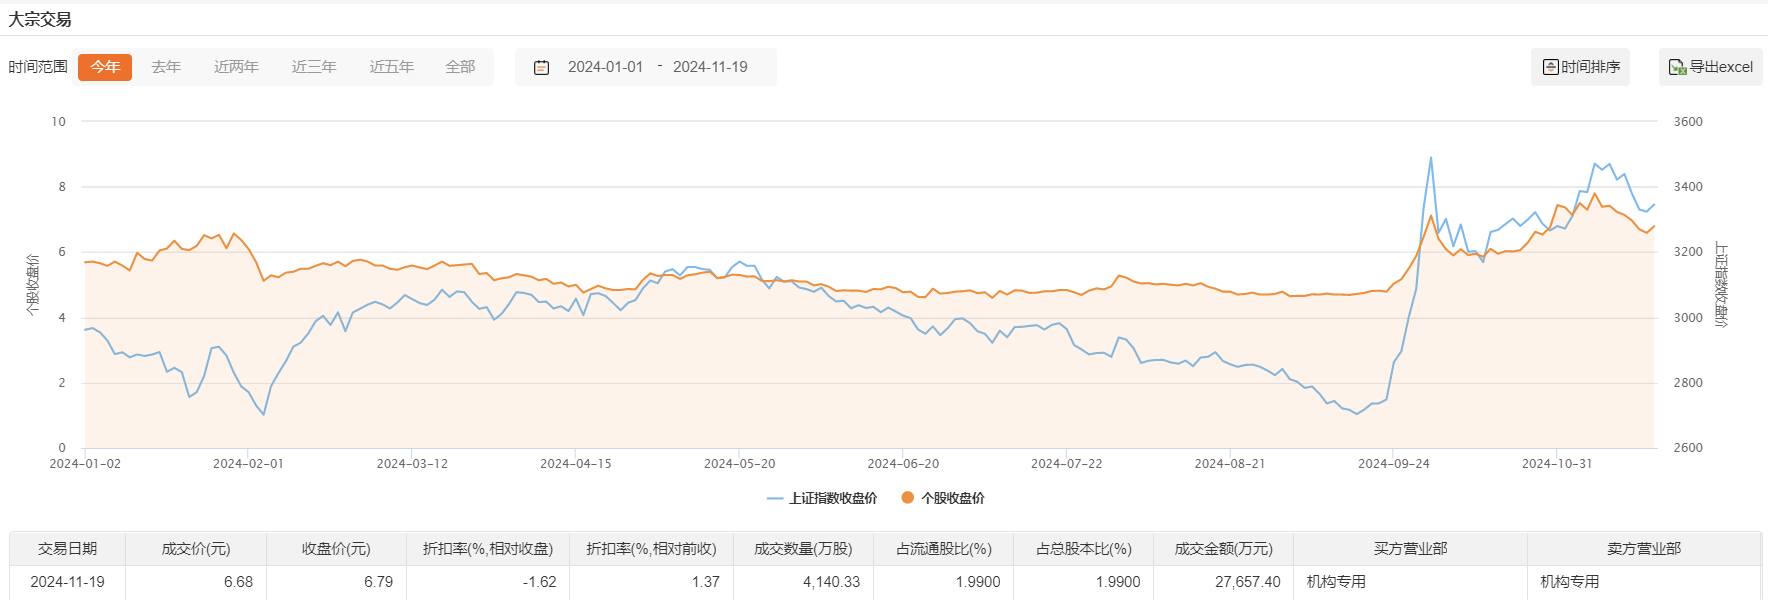Toggle 个股收盘价 series via legend label
This screenshot has height=600, width=1768.
(x=953, y=498)
